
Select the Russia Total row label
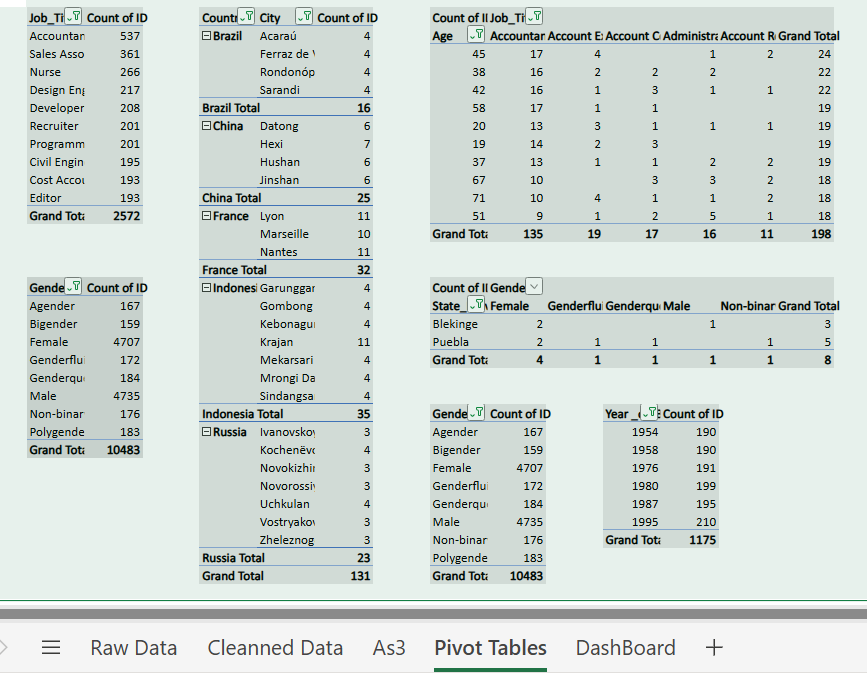click(x=233, y=558)
